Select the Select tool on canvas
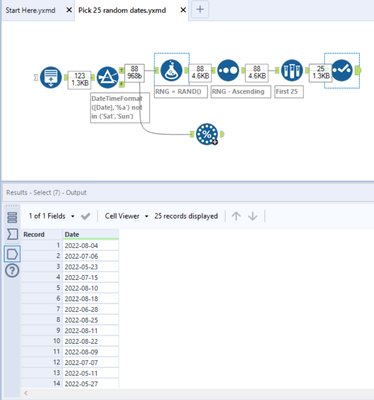The height and width of the screenshot is (400, 374). click(342, 70)
